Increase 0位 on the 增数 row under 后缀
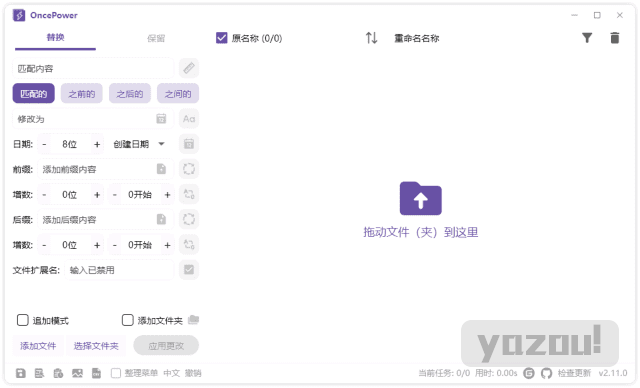This screenshot has height=388, width=640. (x=97, y=245)
